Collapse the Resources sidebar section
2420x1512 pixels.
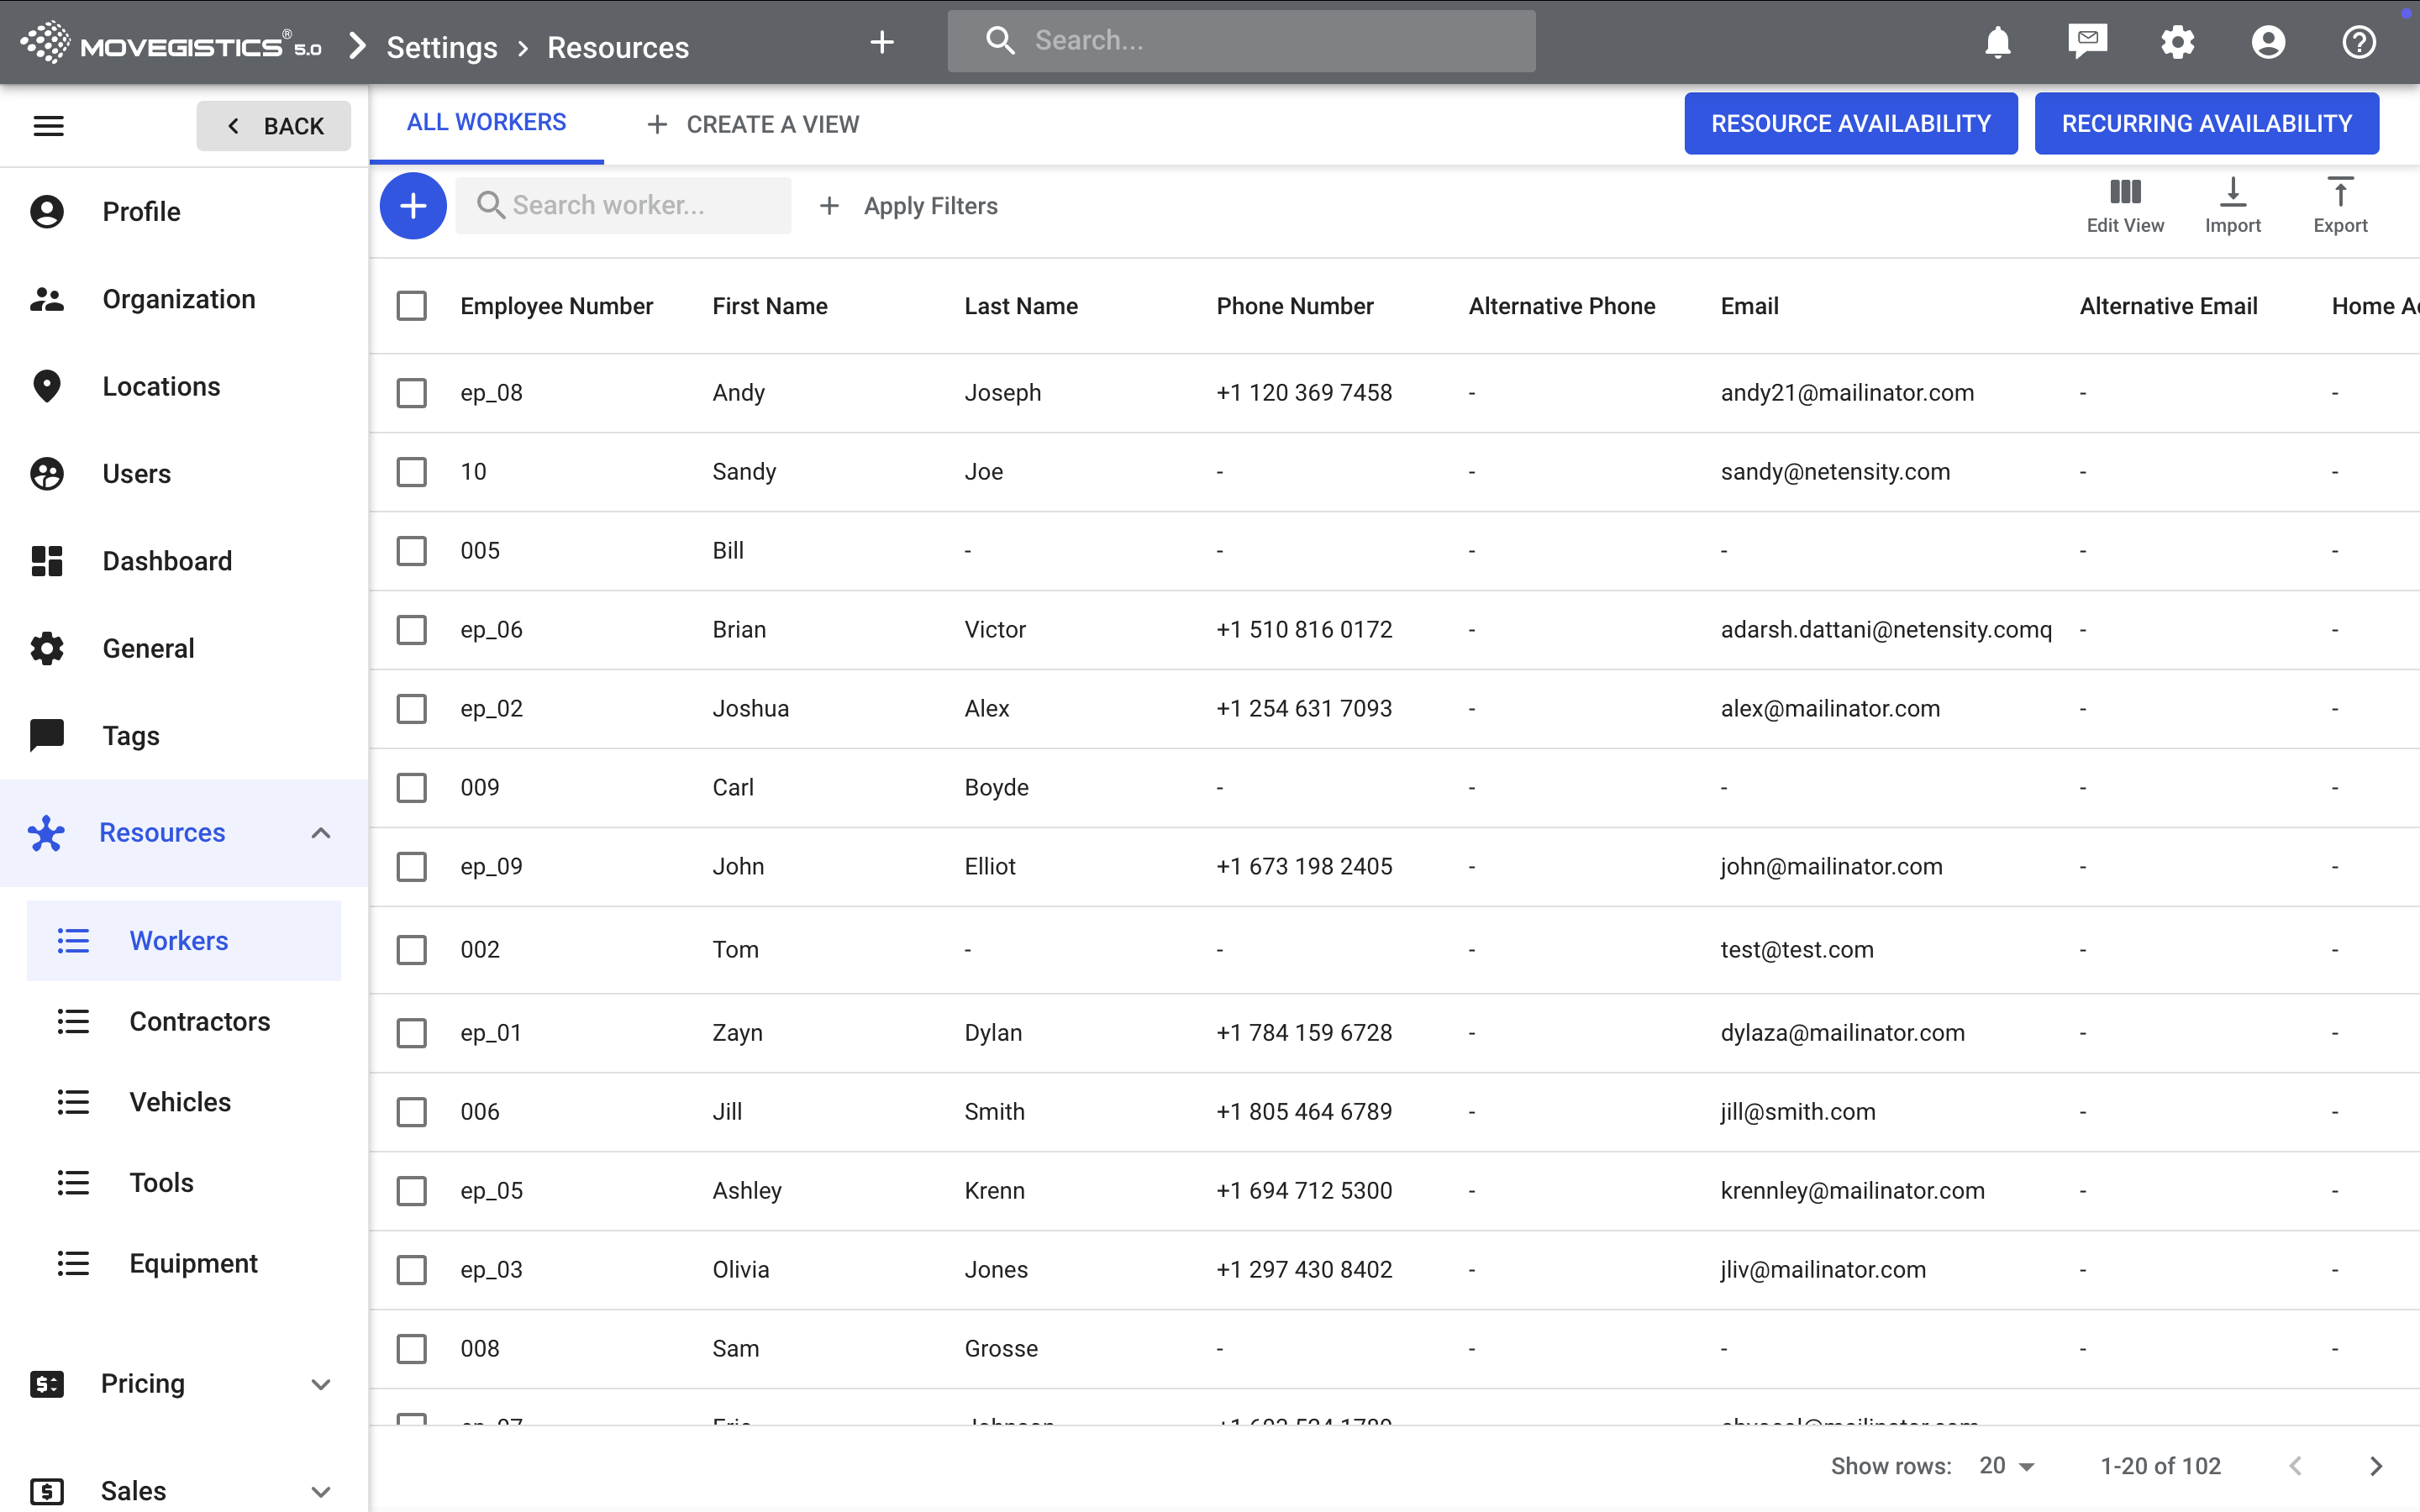pos(320,833)
